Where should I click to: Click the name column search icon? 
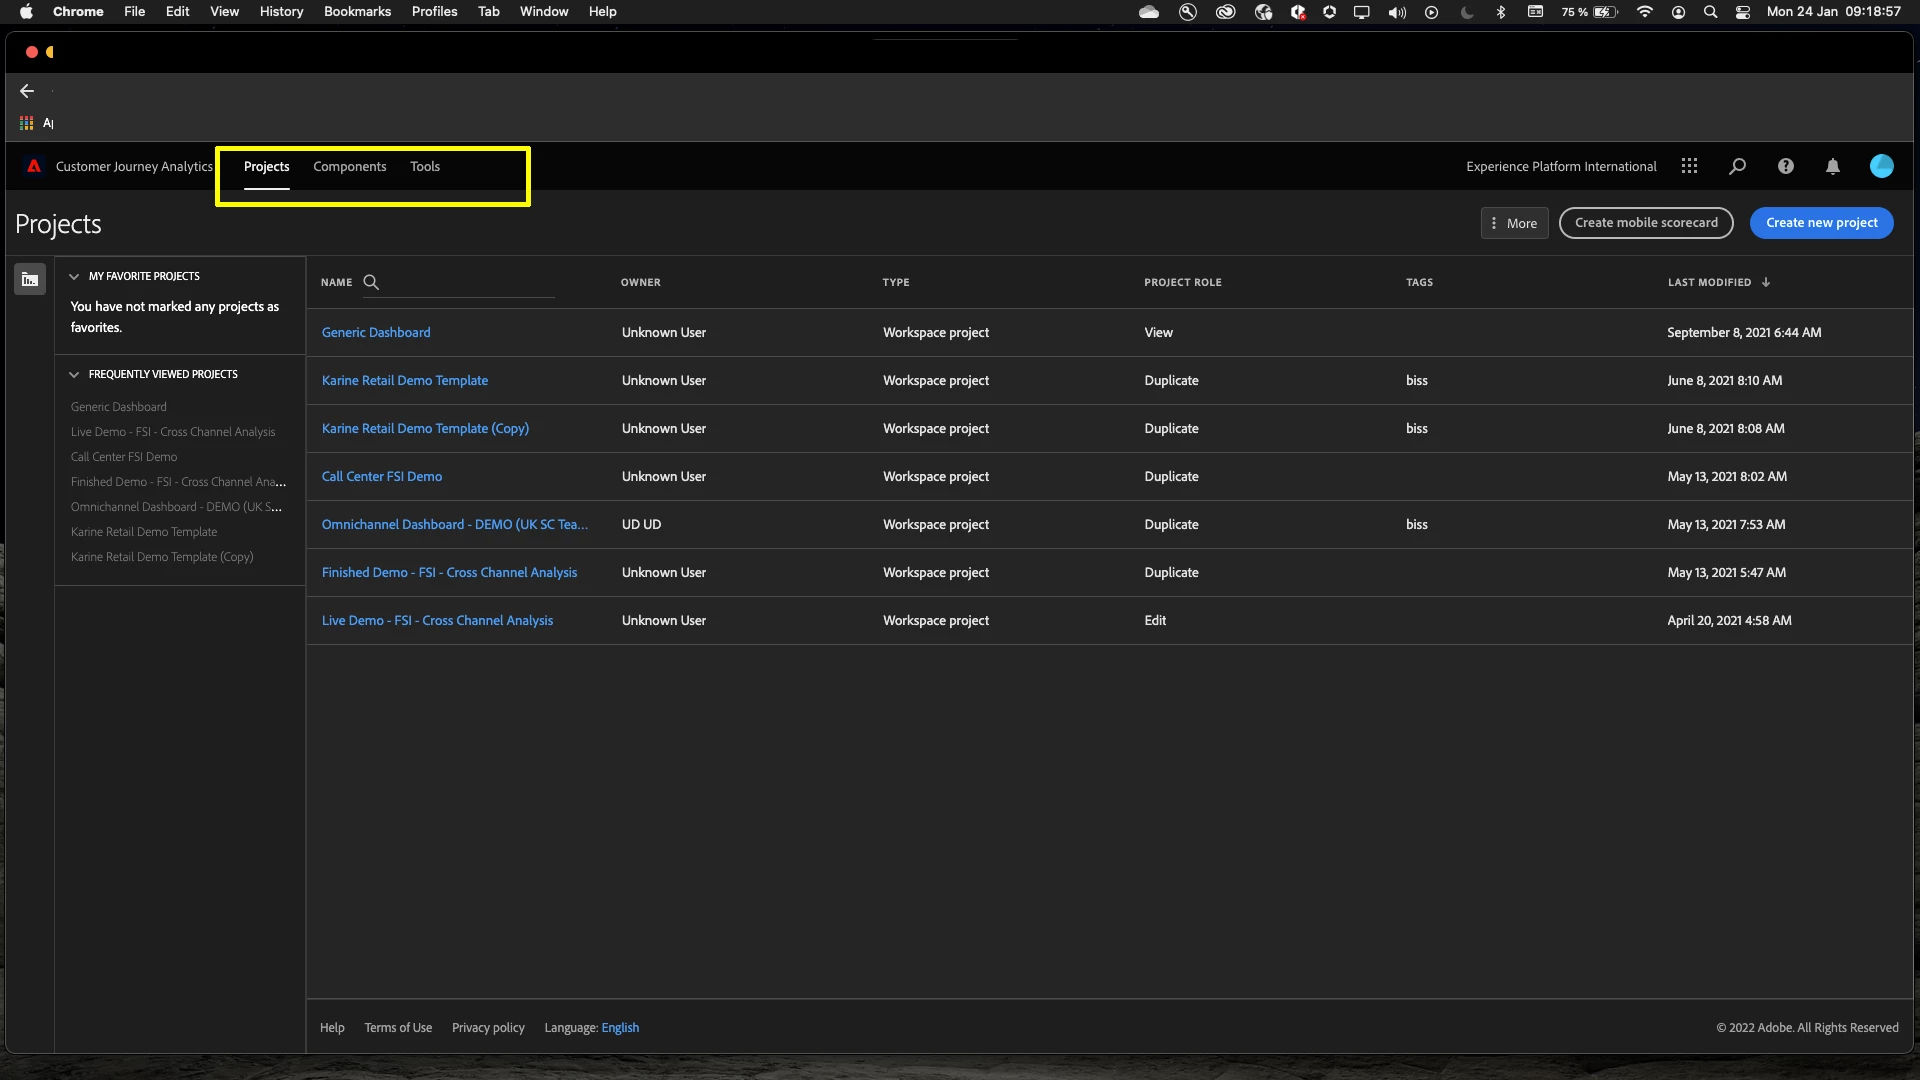[371, 282]
